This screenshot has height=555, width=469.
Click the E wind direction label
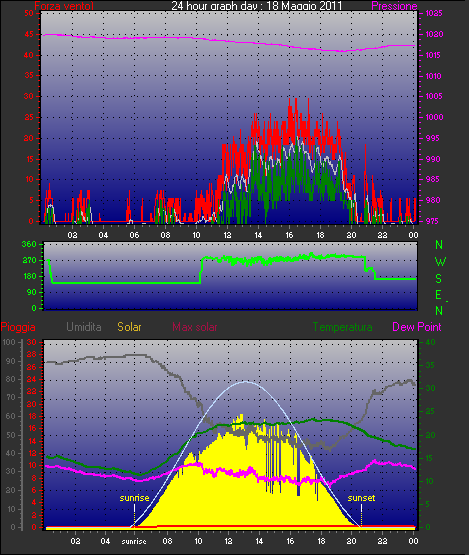439,295
